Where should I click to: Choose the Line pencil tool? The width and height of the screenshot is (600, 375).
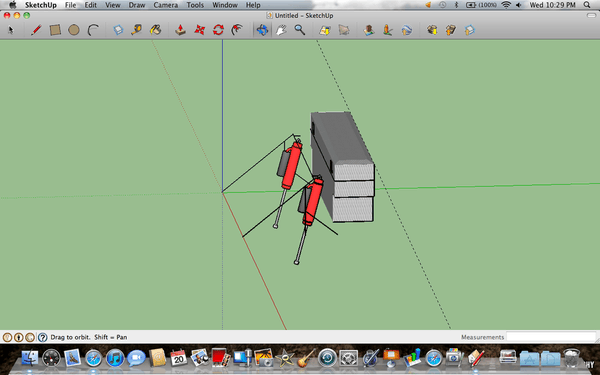pyautogui.click(x=36, y=30)
